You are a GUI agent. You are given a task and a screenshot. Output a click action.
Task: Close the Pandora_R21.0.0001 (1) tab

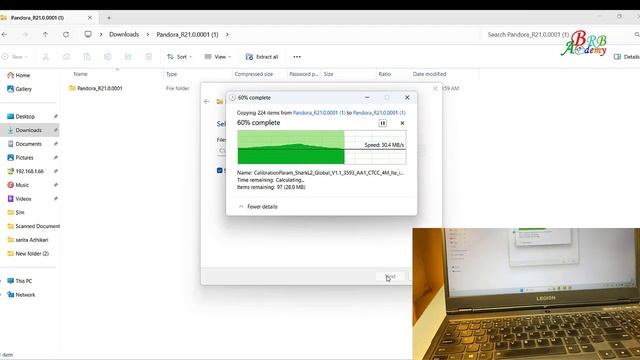click(90, 18)
